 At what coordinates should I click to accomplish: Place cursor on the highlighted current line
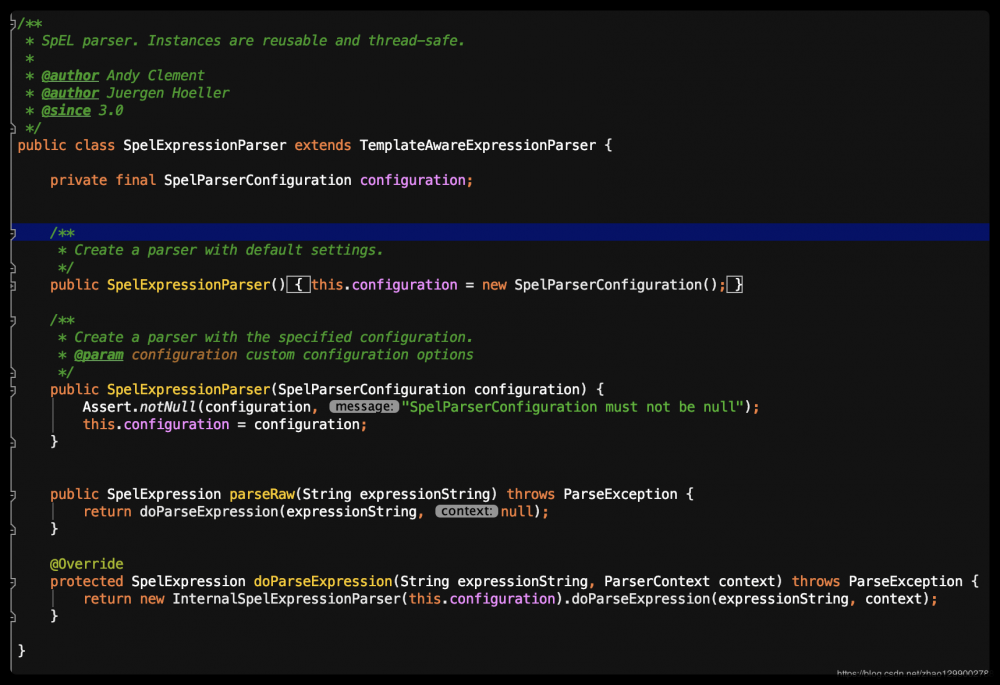coord(500,232)
